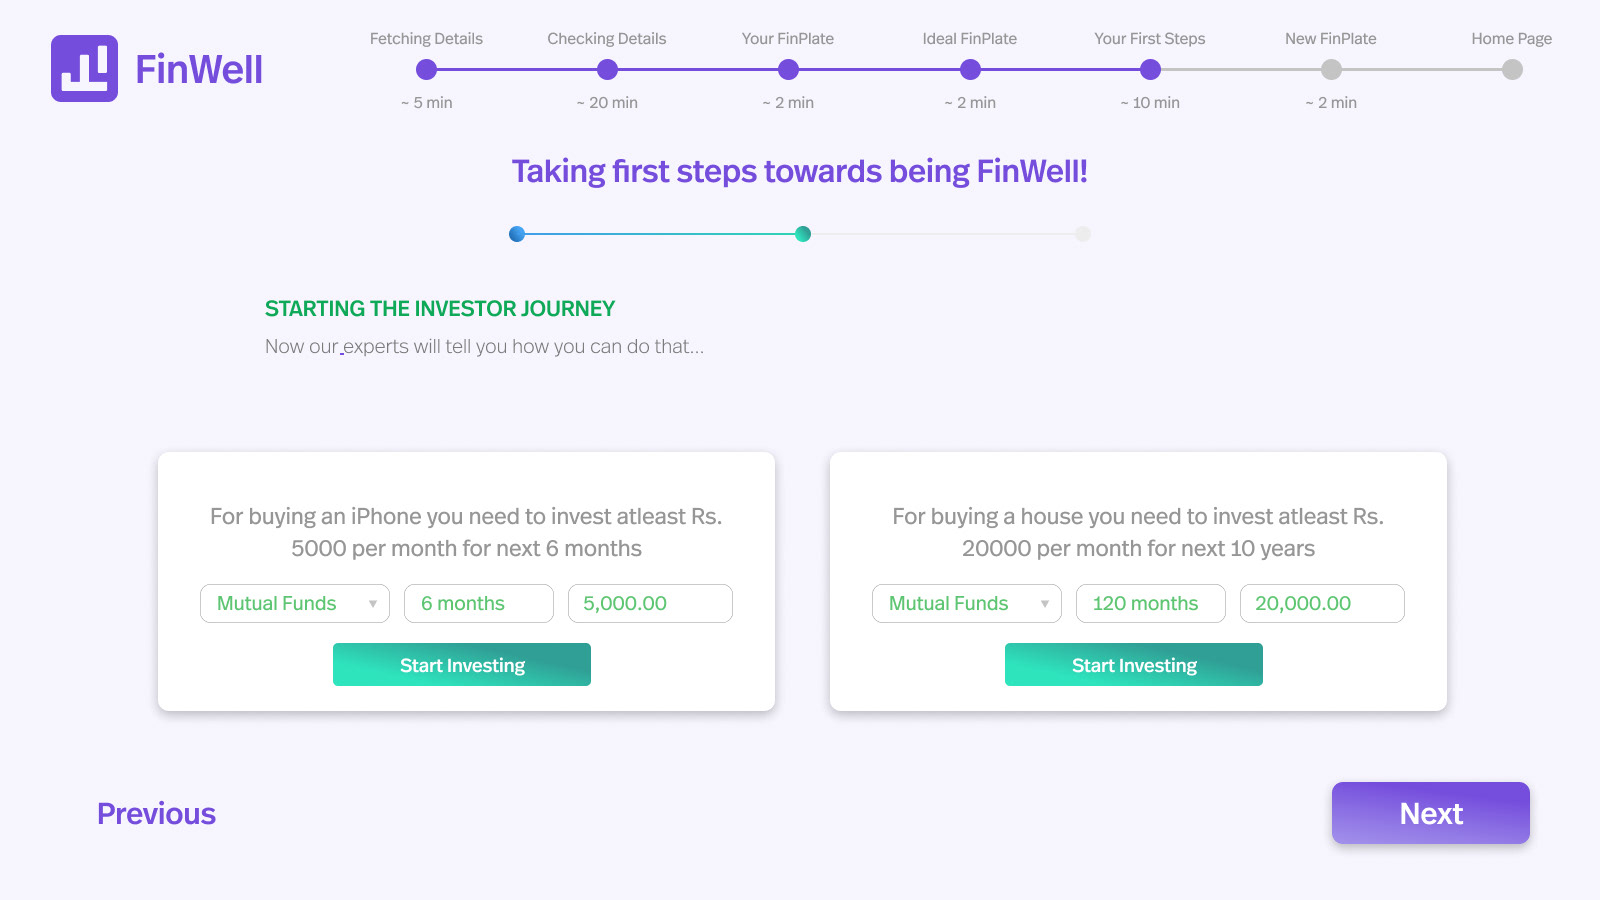Click the green middle sub-progress dot
Viewport: 1600px width, 900px height.
point(803,234)
